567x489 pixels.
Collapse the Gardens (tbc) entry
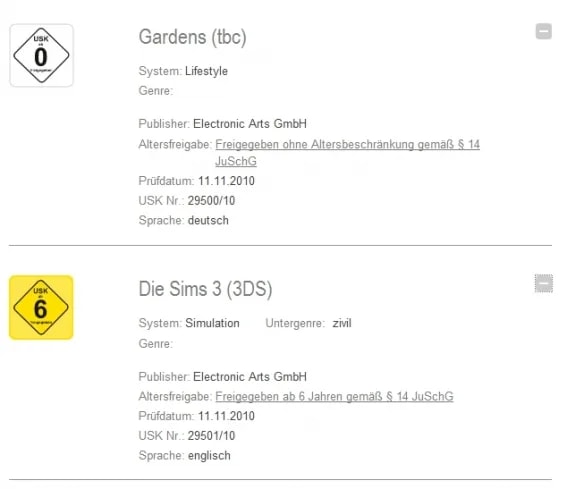(x=543, y=31)
